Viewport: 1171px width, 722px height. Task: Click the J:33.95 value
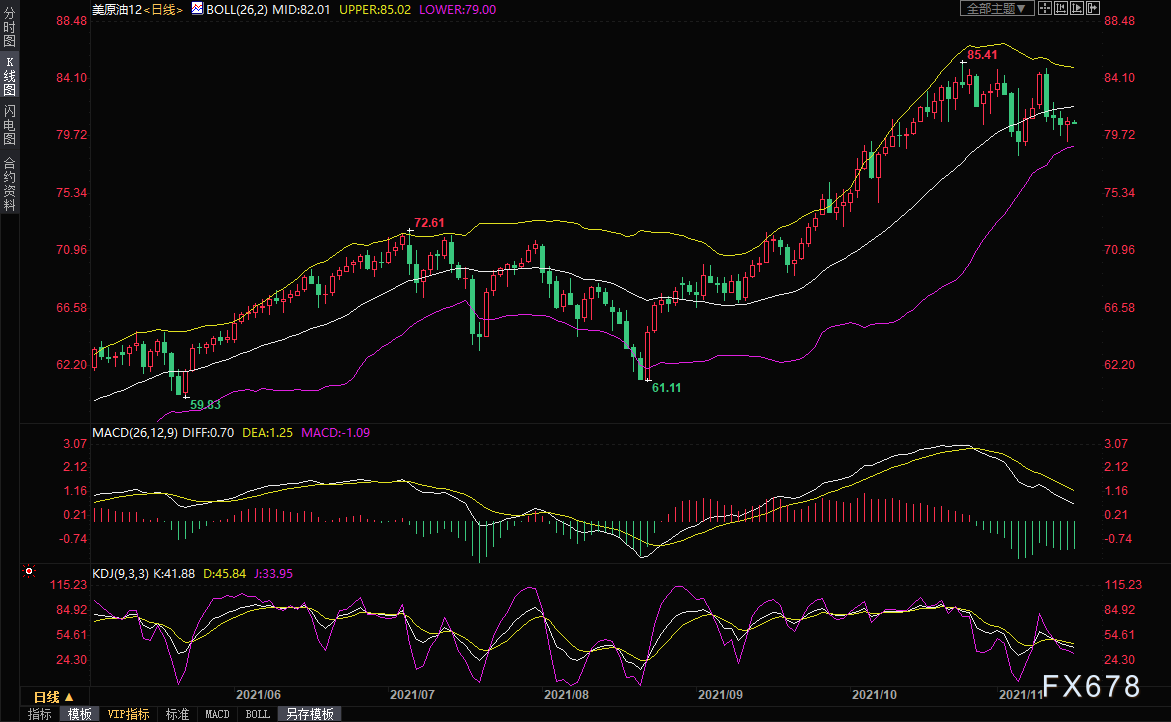click(x=273, y=573)
